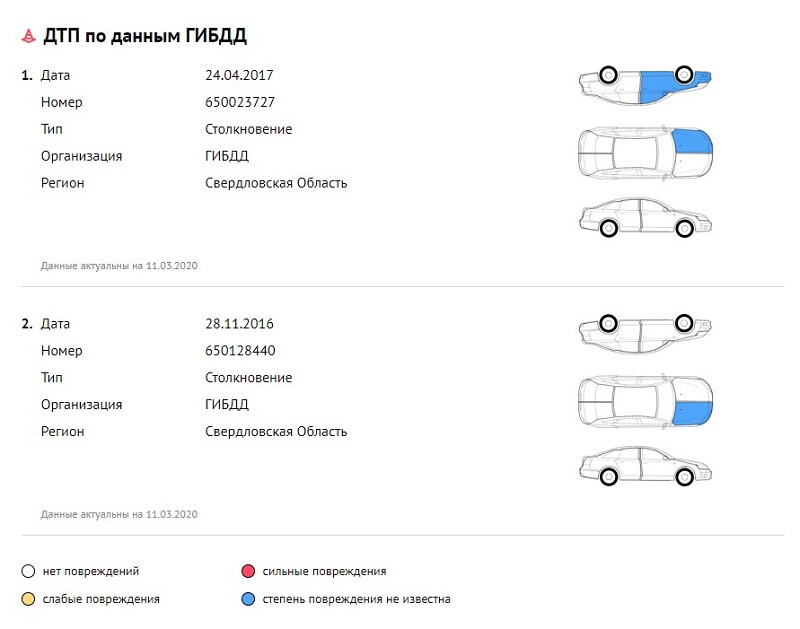The image size is (800, 629).
Task: Click the date 24.04.2017
Action: (x=239, y=75)
